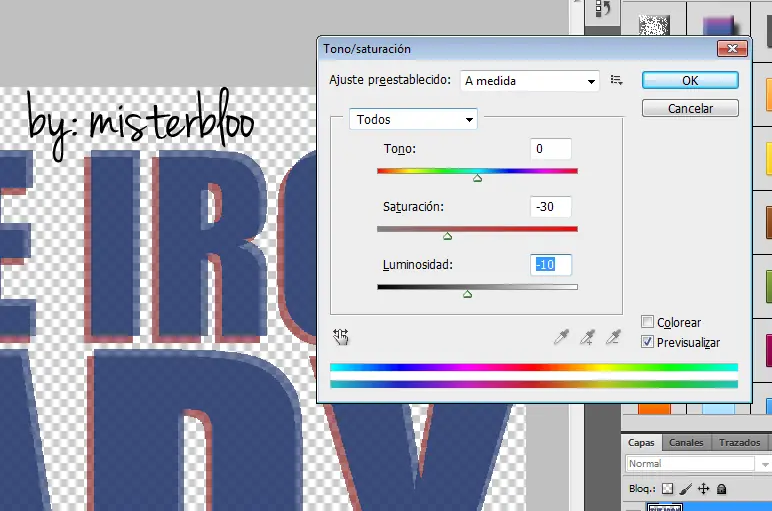
Task: Click the Tono slider handle
Action: pos(477,178)
